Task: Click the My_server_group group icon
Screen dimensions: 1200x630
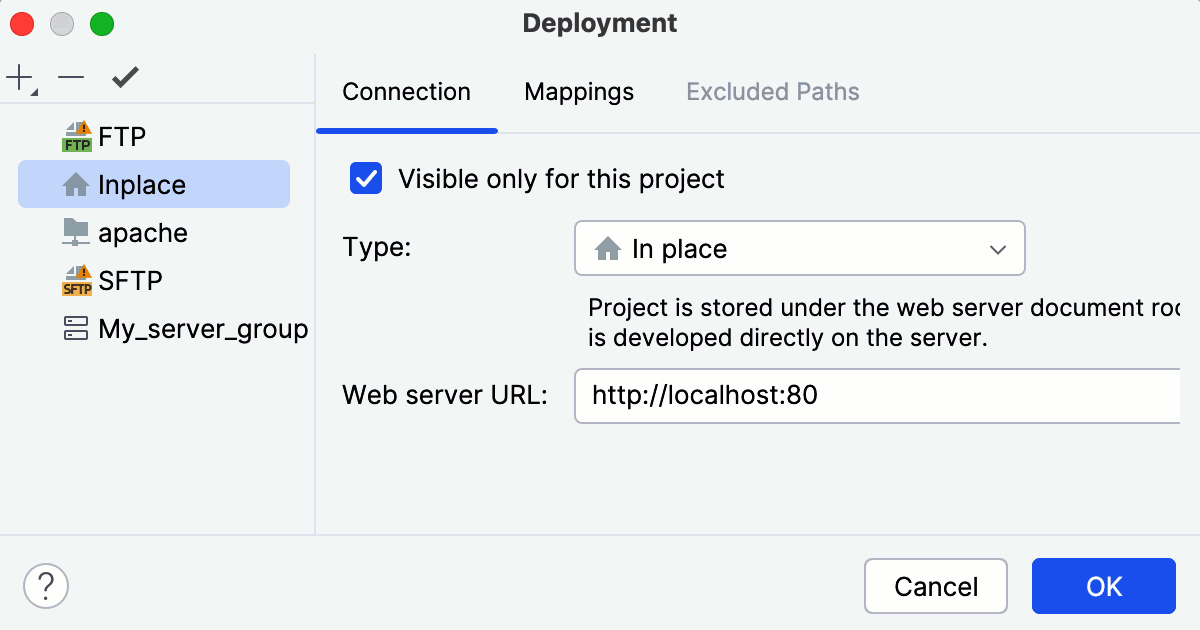Action: (x=77, y=329)
